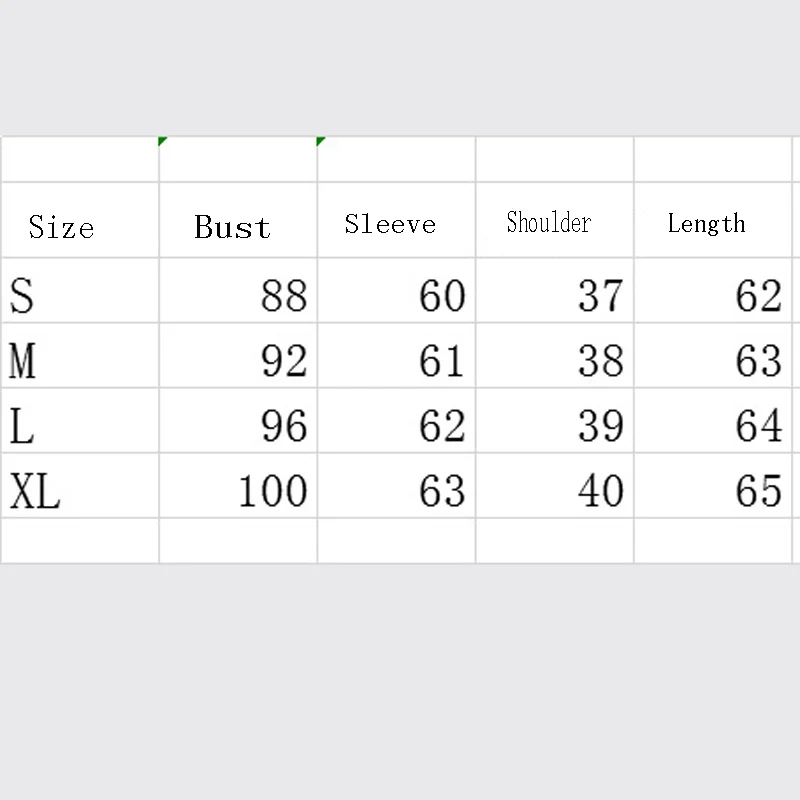The image size is (800, 800).
Task: Select the Length value 65 cell
Action: (x=713, y=486)
